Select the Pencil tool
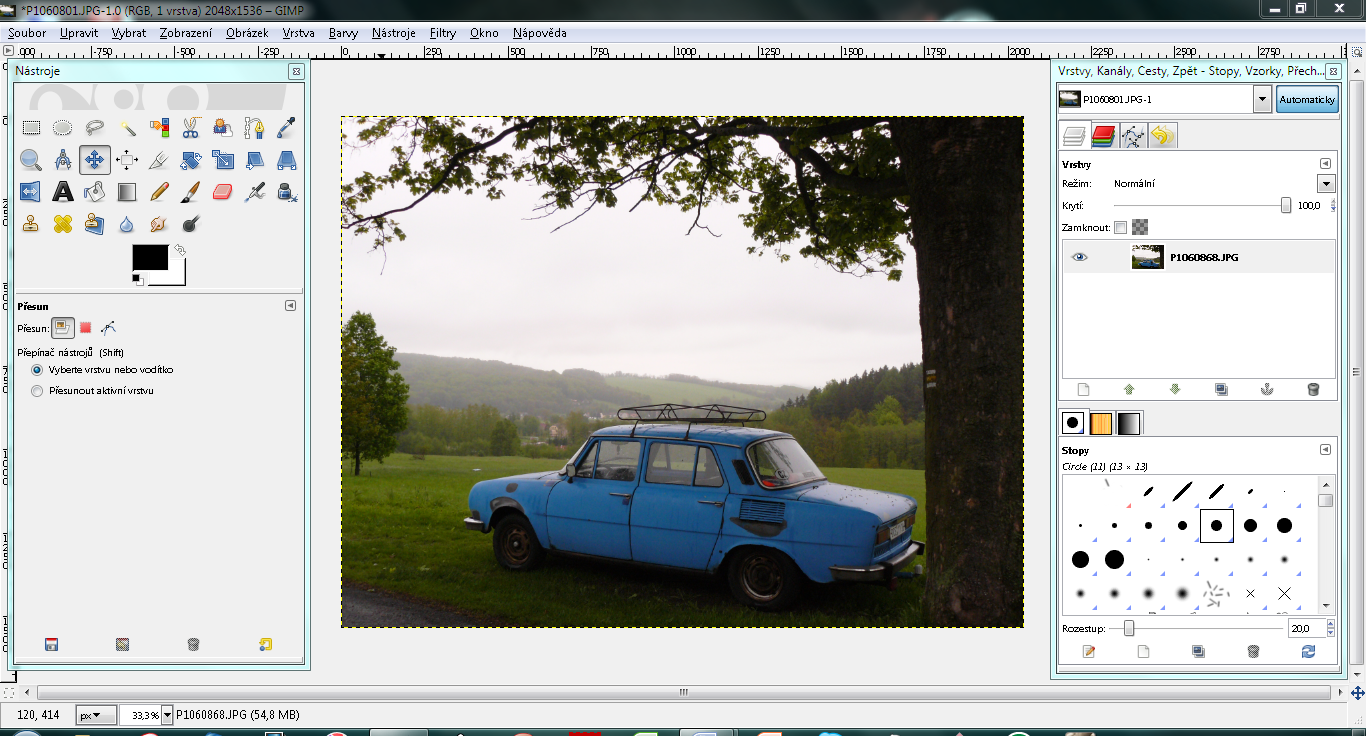 pos(159,191)
